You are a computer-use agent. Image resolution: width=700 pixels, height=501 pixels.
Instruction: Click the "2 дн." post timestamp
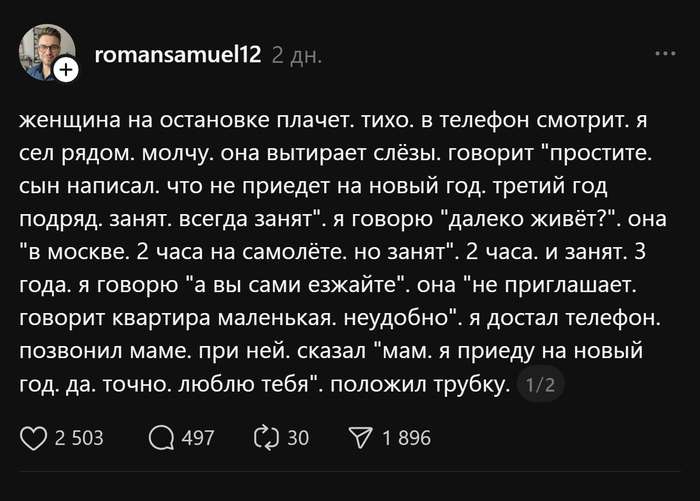(297, 55)
